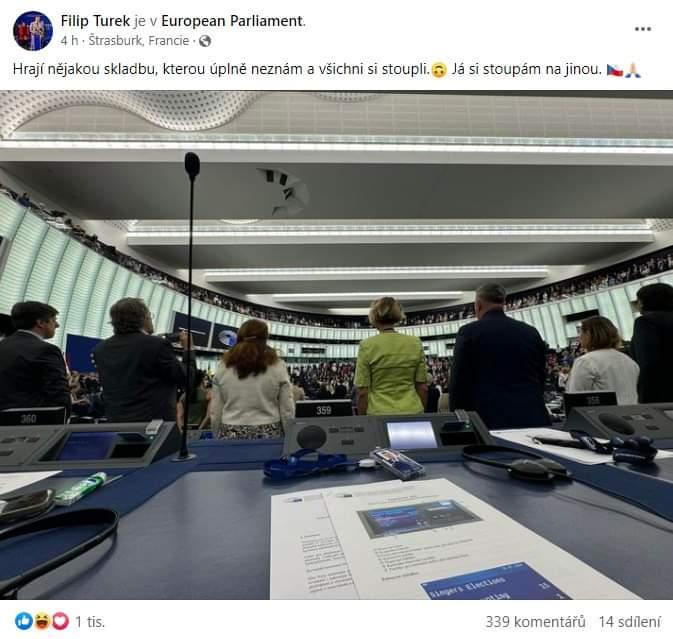Open the Filip Turek profile name link
The height and width of the screenshot is (639, 673).
(95, 21)
